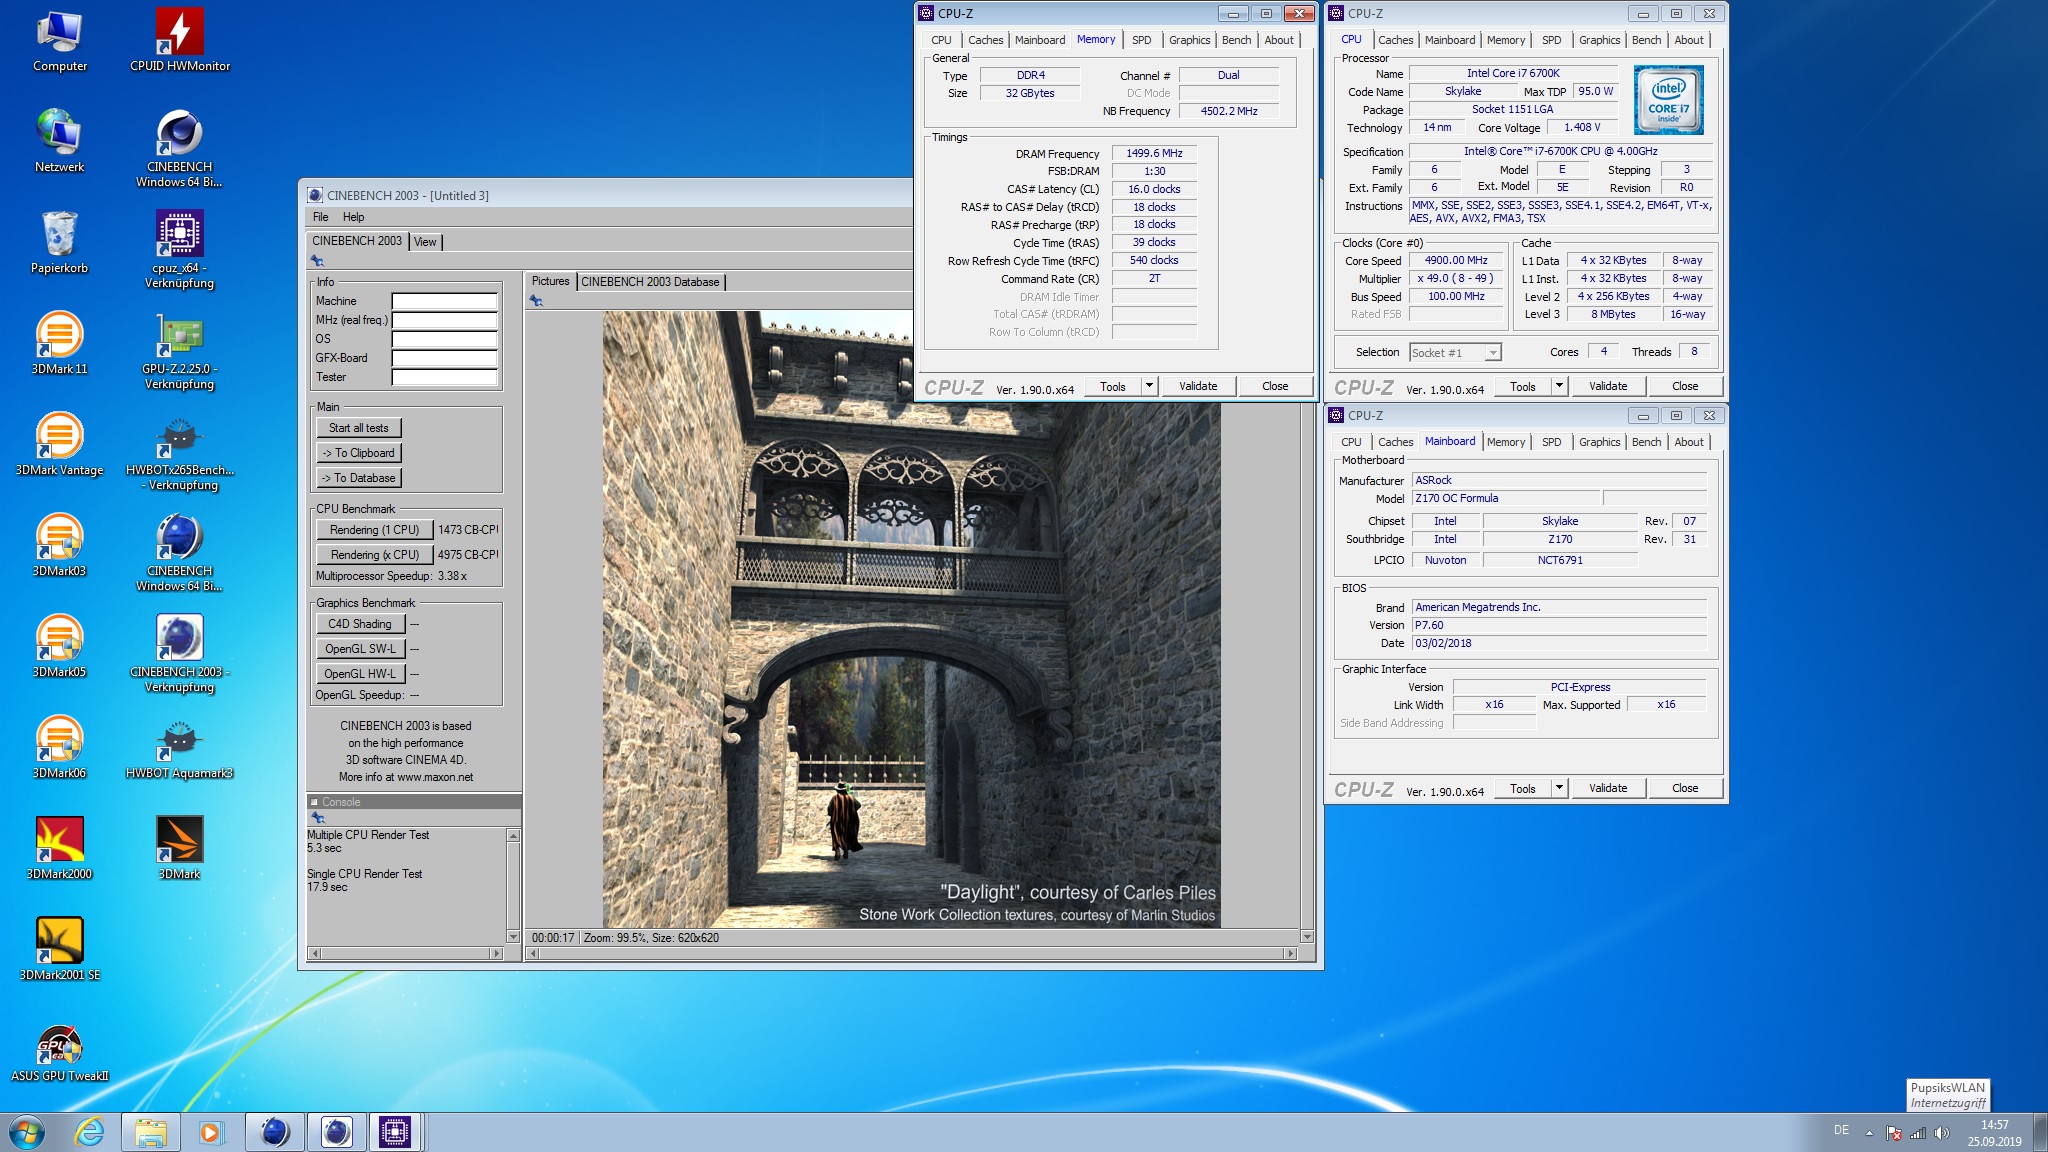The height and width of the screenshot is (1152, 2048).
Task: Click the DE language indicator
Action: pyautogui.click(x=1841, y=1130)
